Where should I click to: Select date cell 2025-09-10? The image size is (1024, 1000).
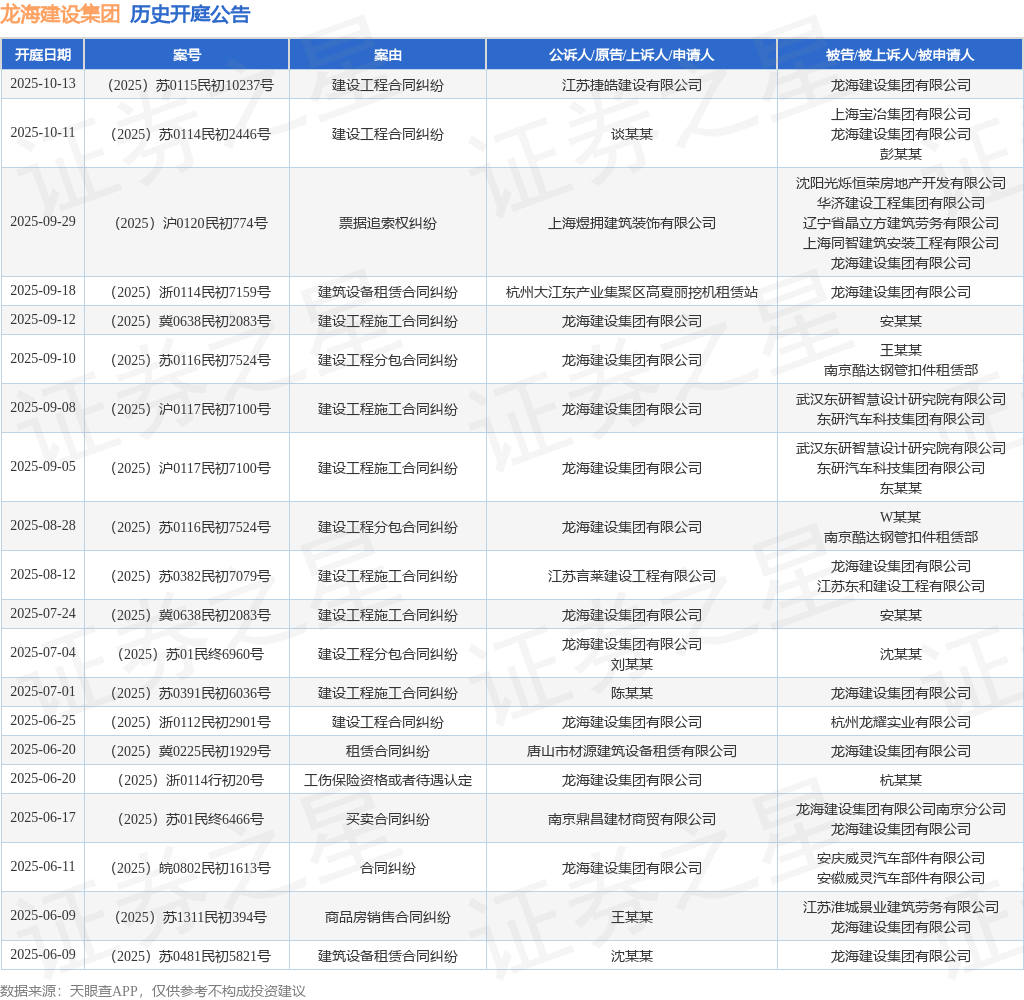pos(42,359)
